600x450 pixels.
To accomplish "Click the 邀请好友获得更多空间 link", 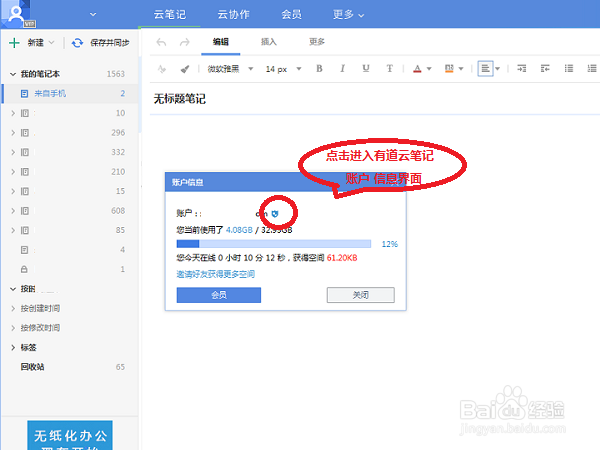I will (x=215, y=274).
